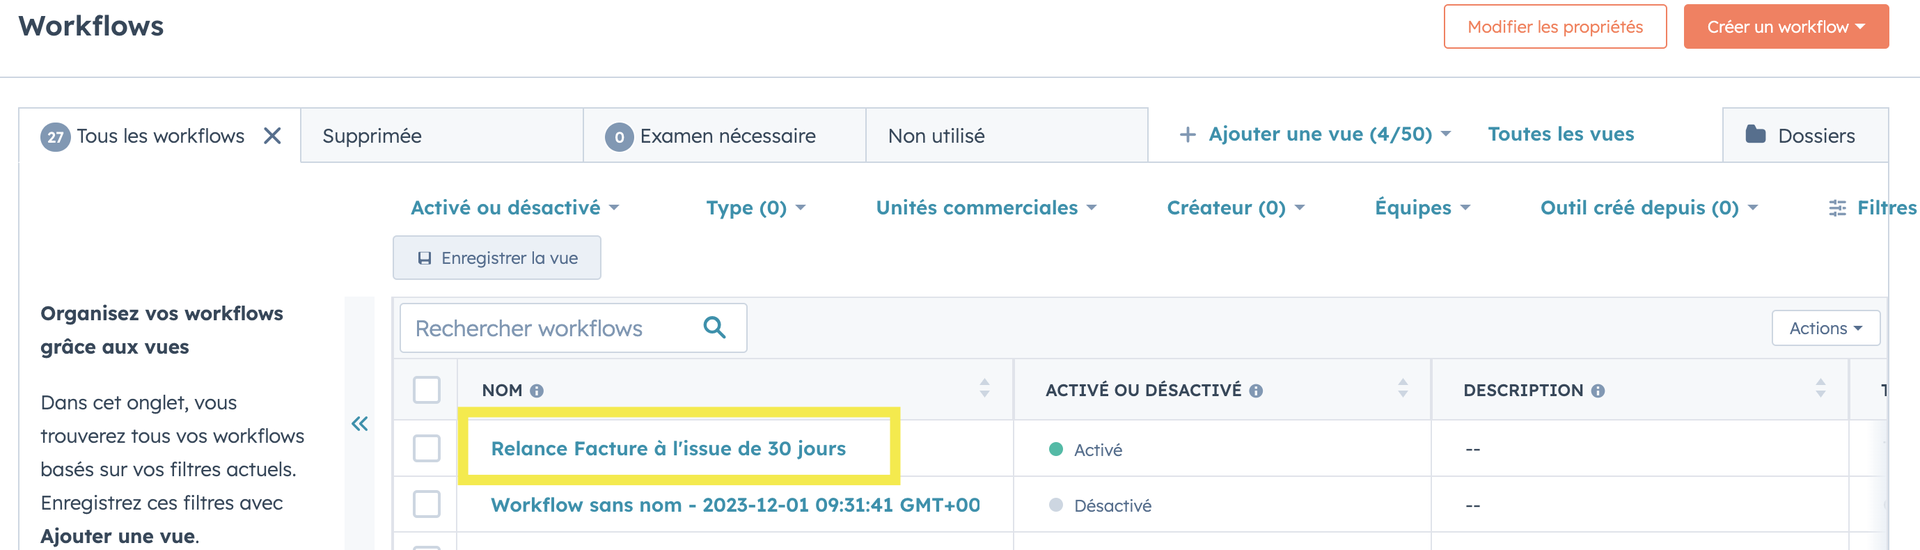This screenshot has height=550, width=1920.
Task: Click the Workflows page heading
Action: click(91, 26)
